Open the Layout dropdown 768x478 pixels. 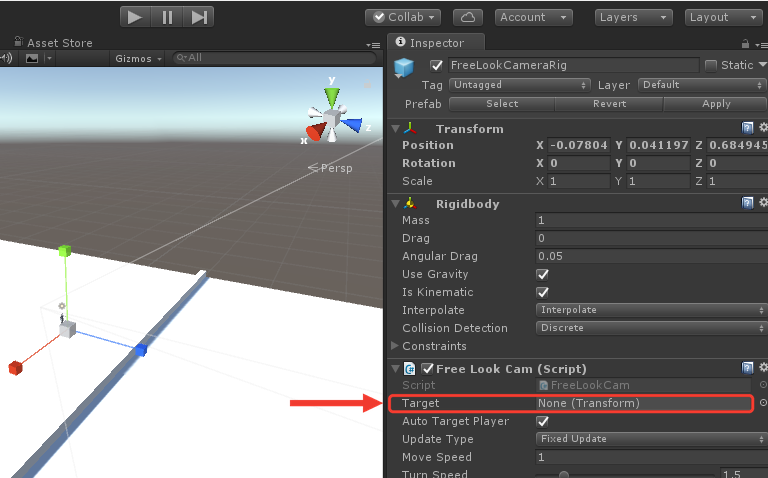pyautogui.click(x=723, y=17)
